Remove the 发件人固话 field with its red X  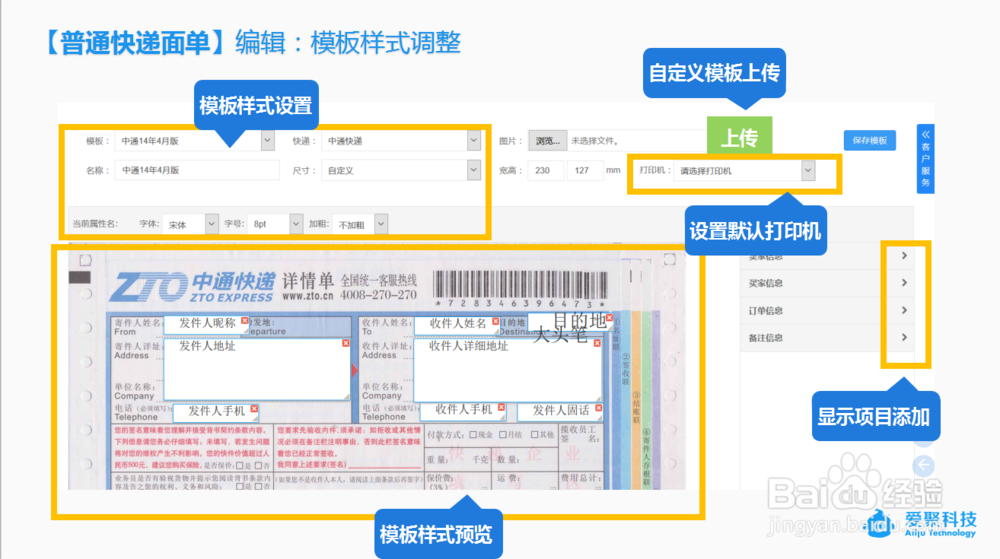(598, 408)
